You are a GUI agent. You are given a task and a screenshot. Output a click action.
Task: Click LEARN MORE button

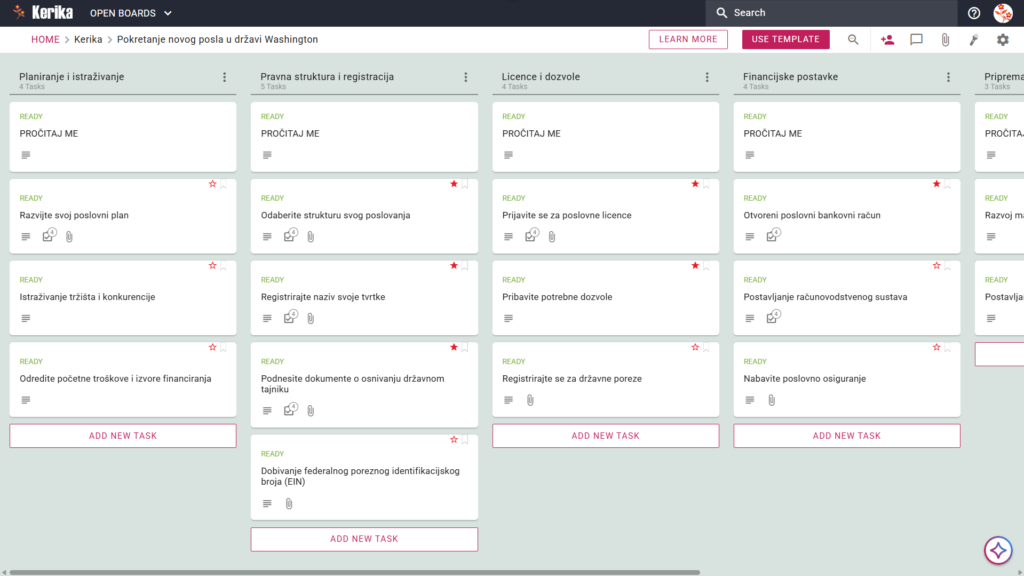click(x=688, y=39)
